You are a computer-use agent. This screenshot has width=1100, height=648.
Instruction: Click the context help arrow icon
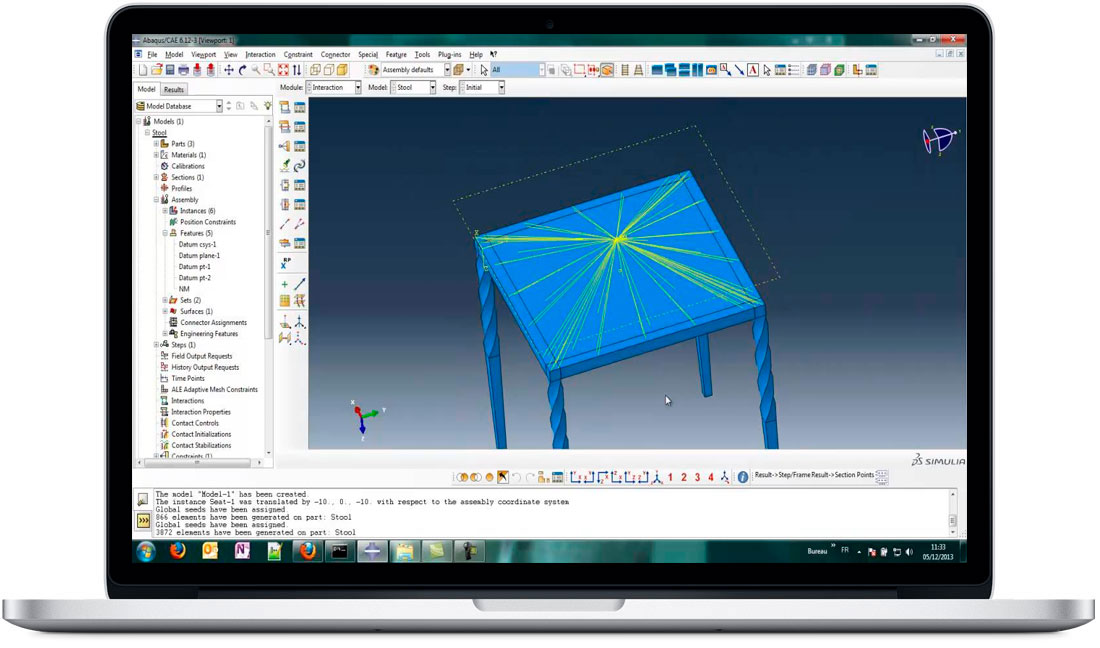click(493, 54)
